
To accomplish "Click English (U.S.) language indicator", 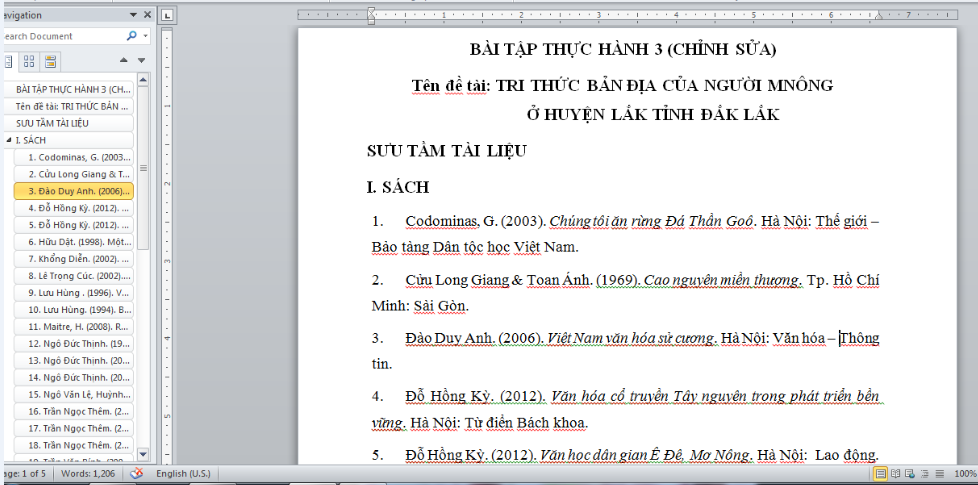I will [183, 474].
